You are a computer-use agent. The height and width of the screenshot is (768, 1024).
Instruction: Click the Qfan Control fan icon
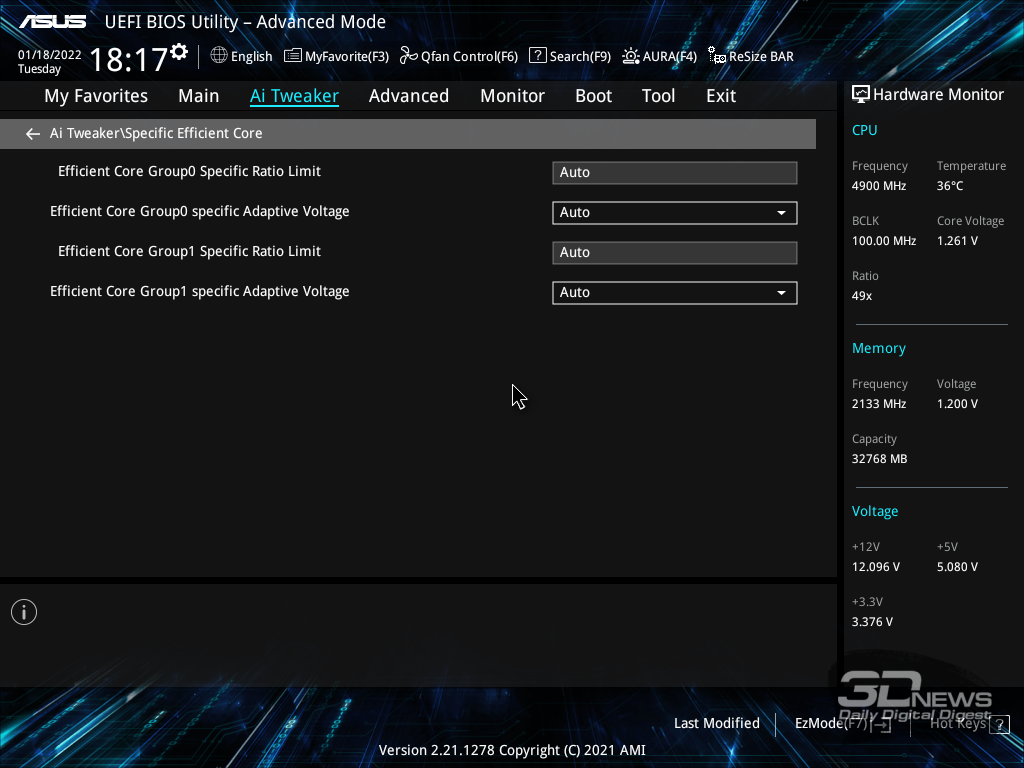tap(409, 56)
